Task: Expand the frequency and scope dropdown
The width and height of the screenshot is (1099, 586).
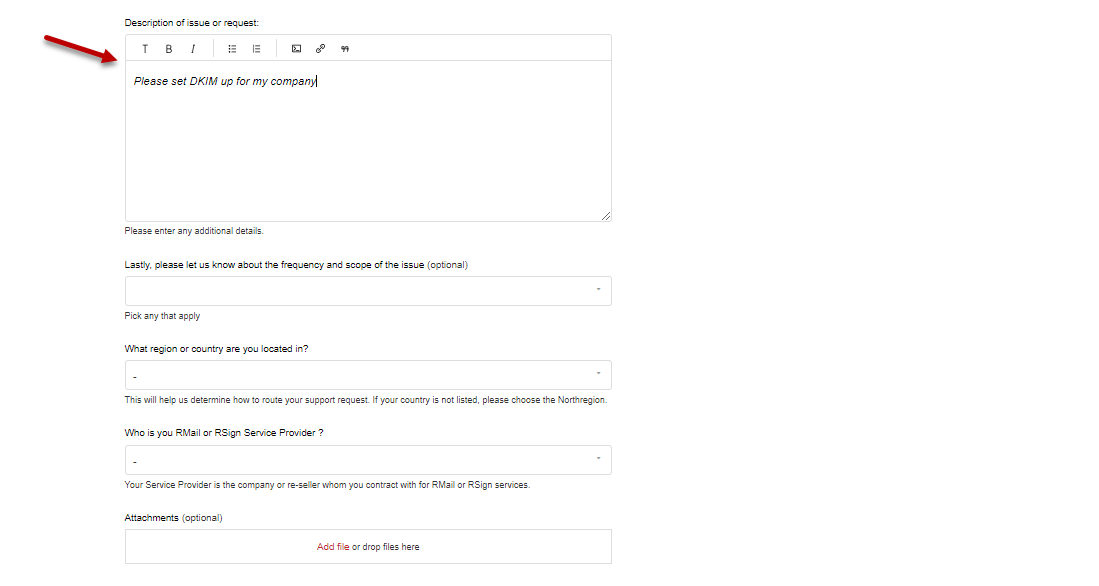Action: click(367, 291)
